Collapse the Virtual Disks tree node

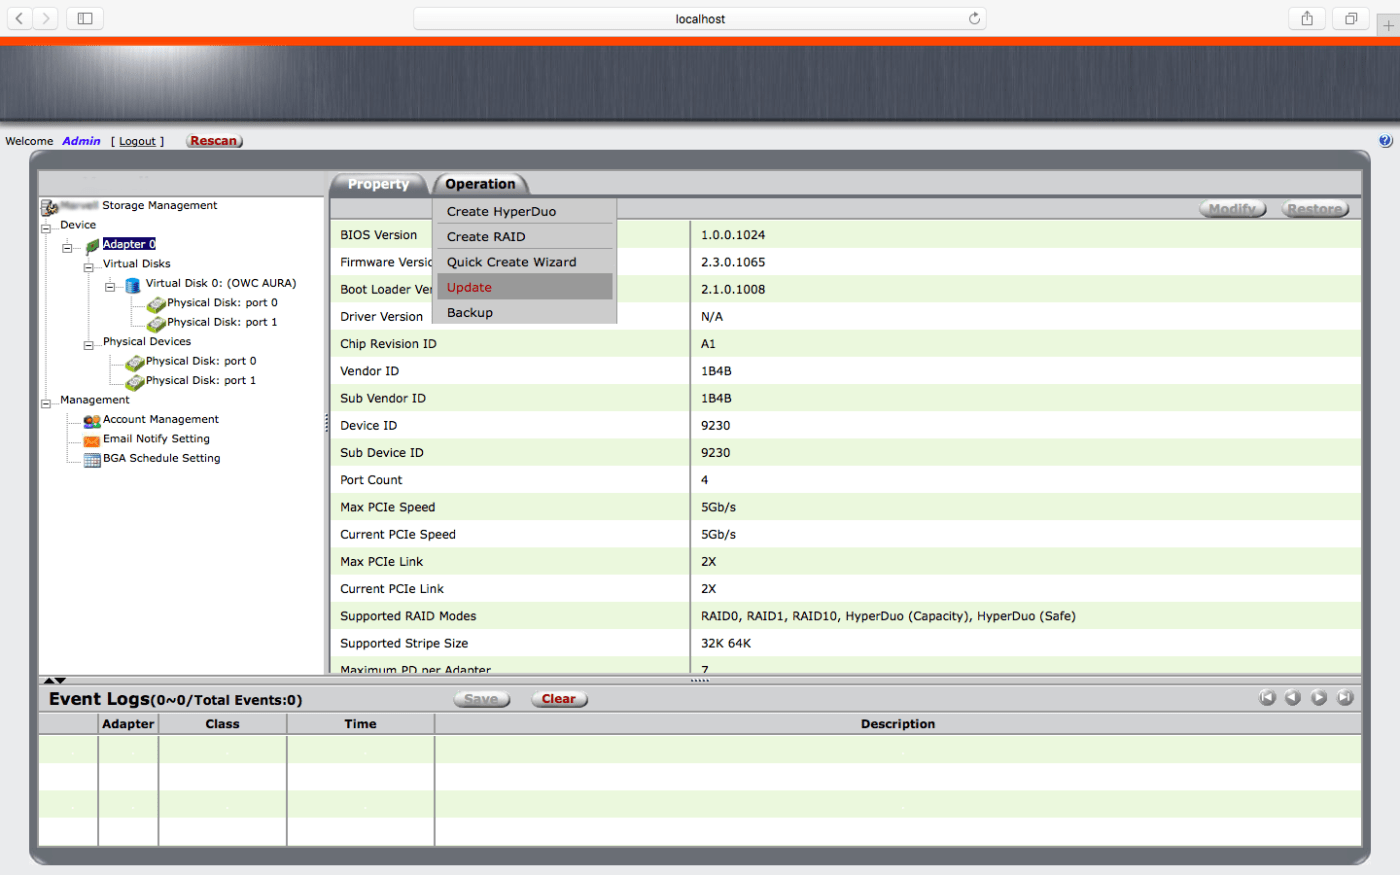click(88, 267)
